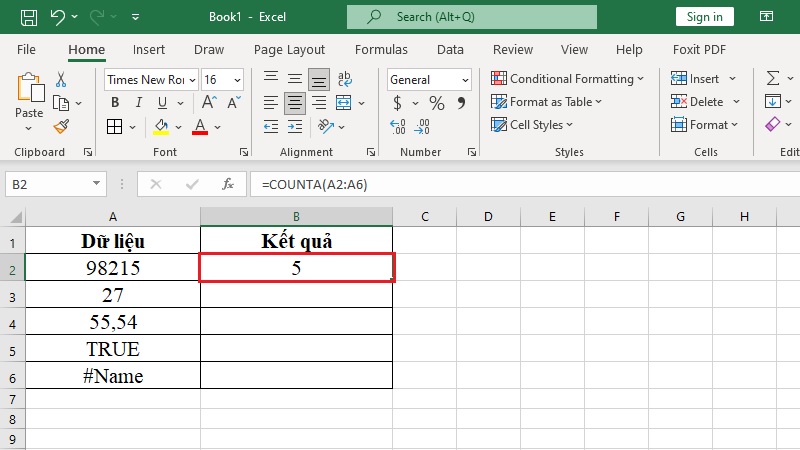
Task: Click the Align Left icon
Action: pyautogui.click(x=271, y=103)
